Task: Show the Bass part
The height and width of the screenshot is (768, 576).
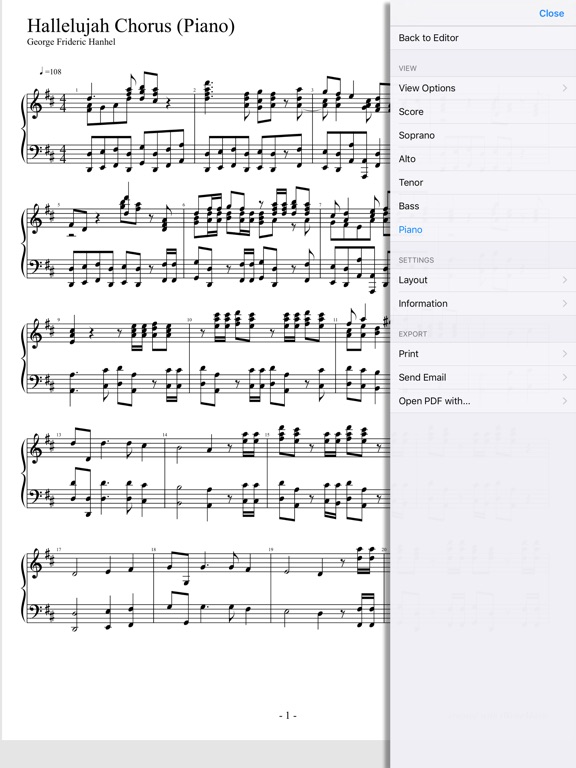Action: click(483, 206)
